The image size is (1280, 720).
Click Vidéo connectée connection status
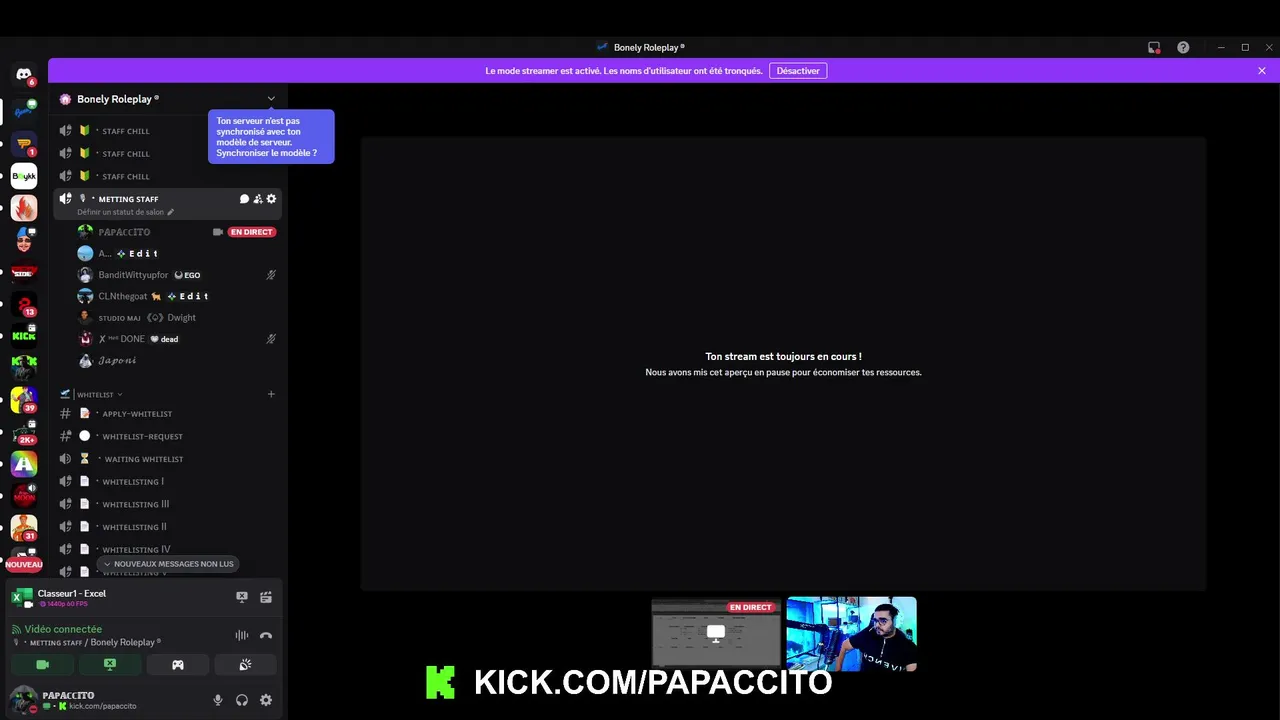(x=63, y=629)
